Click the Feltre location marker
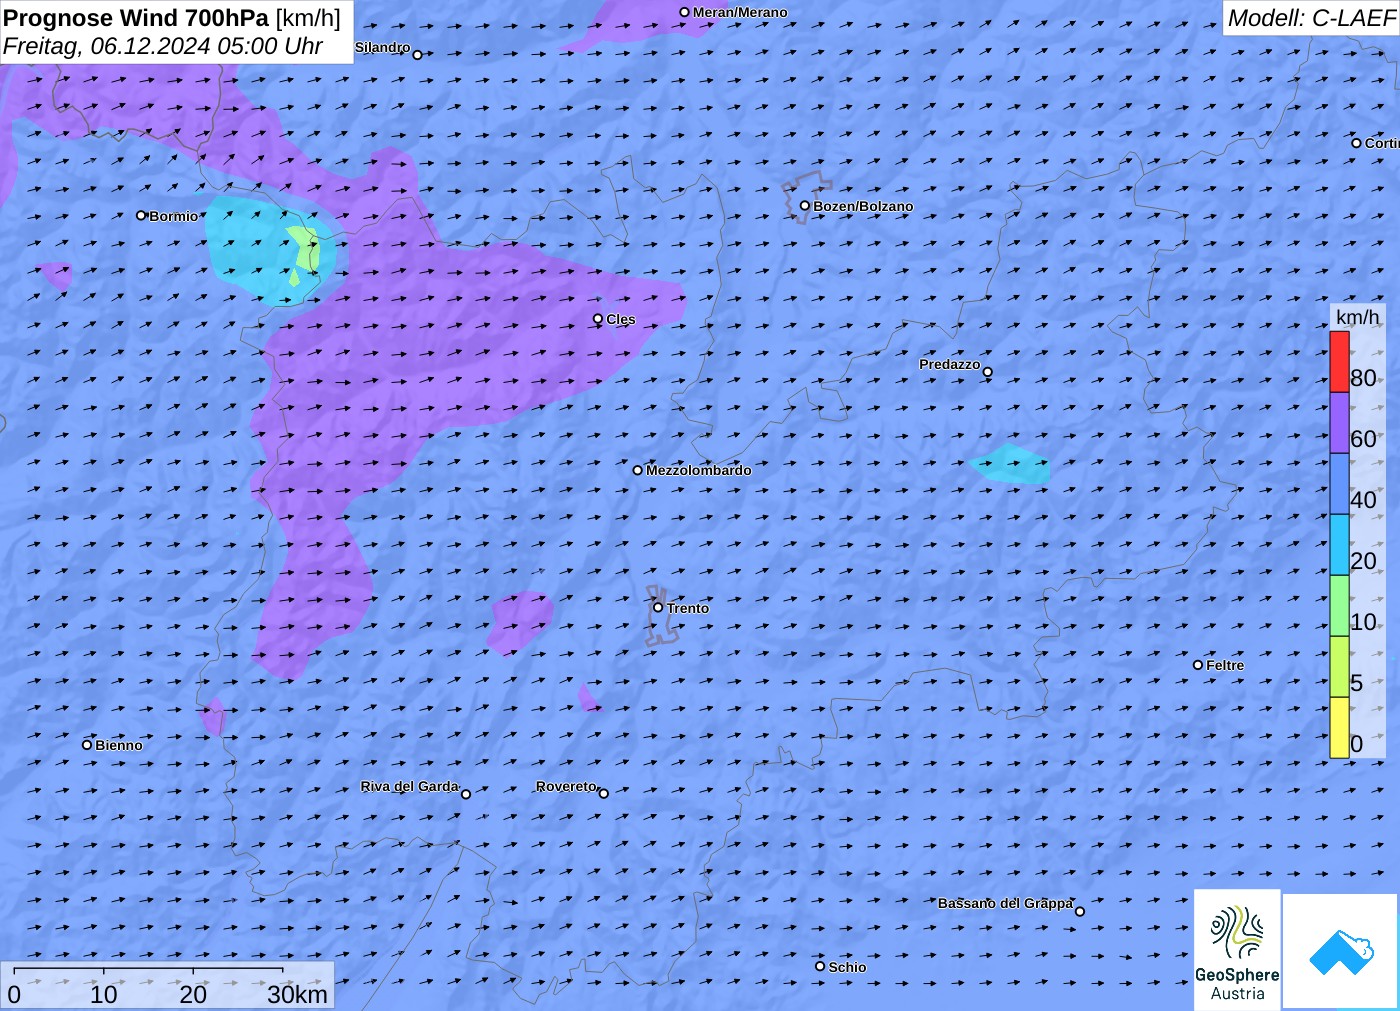Viewport: 1400px width, 1011px height. [1197, 665]
